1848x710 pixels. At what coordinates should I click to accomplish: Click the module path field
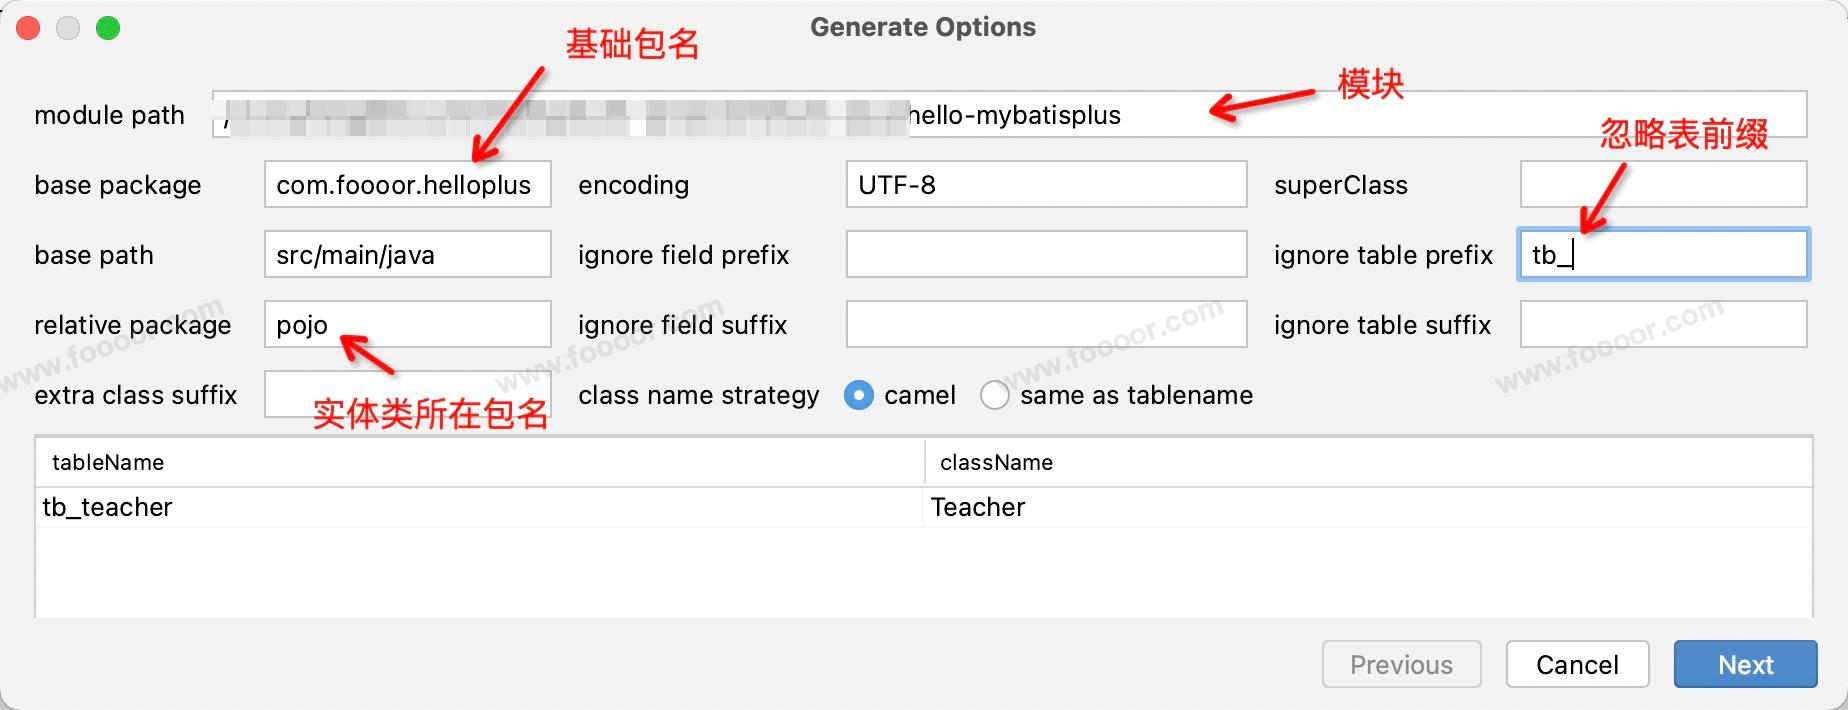(x=1400, y=115)
